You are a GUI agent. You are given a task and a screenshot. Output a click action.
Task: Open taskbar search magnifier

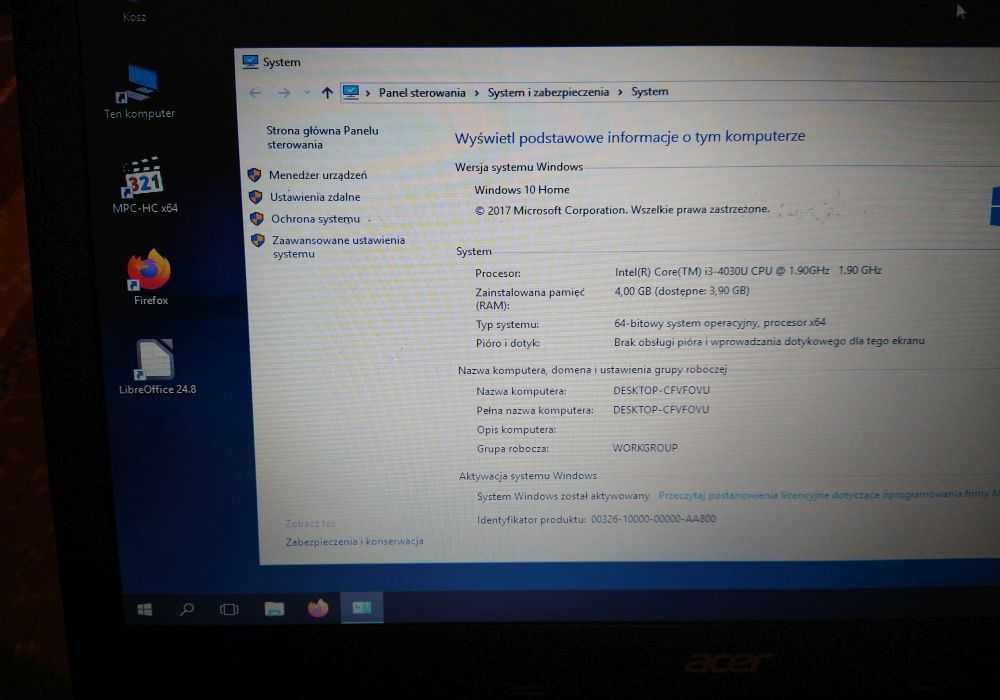187,609
